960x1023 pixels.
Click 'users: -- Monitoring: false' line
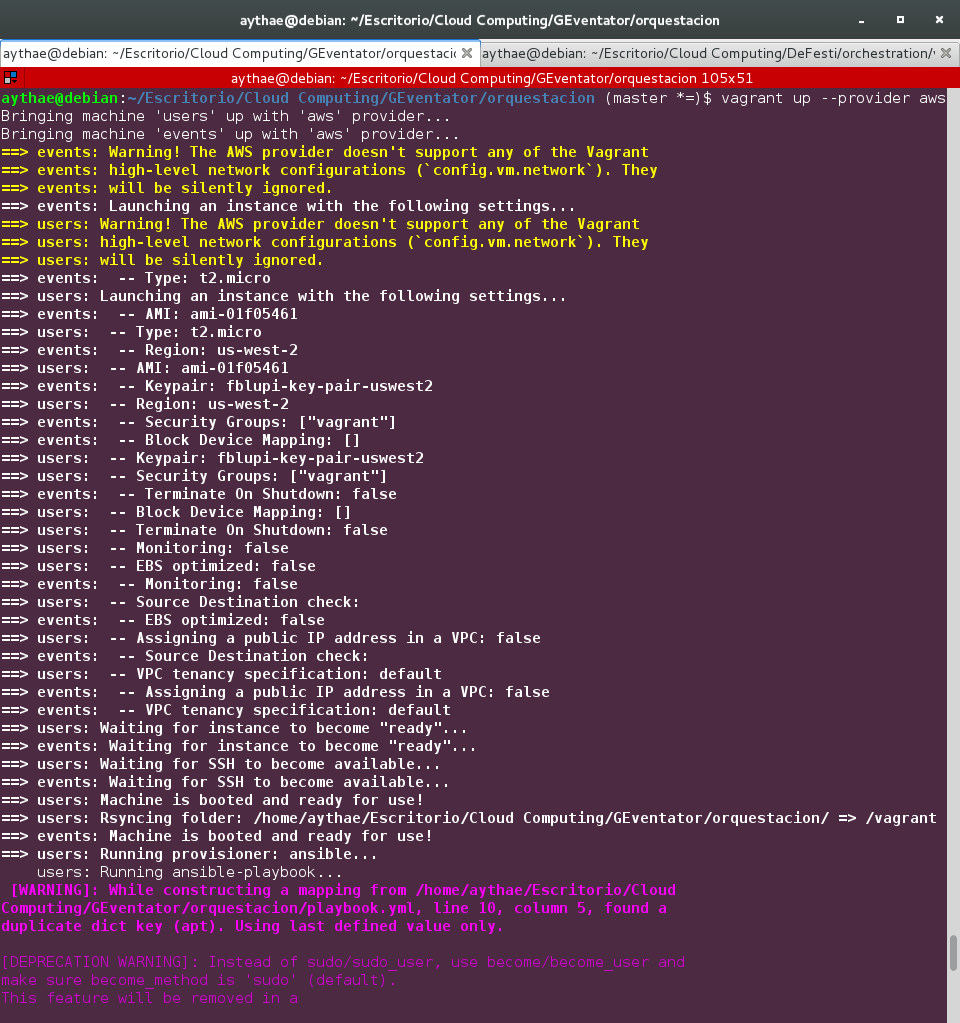click(145, 548)
